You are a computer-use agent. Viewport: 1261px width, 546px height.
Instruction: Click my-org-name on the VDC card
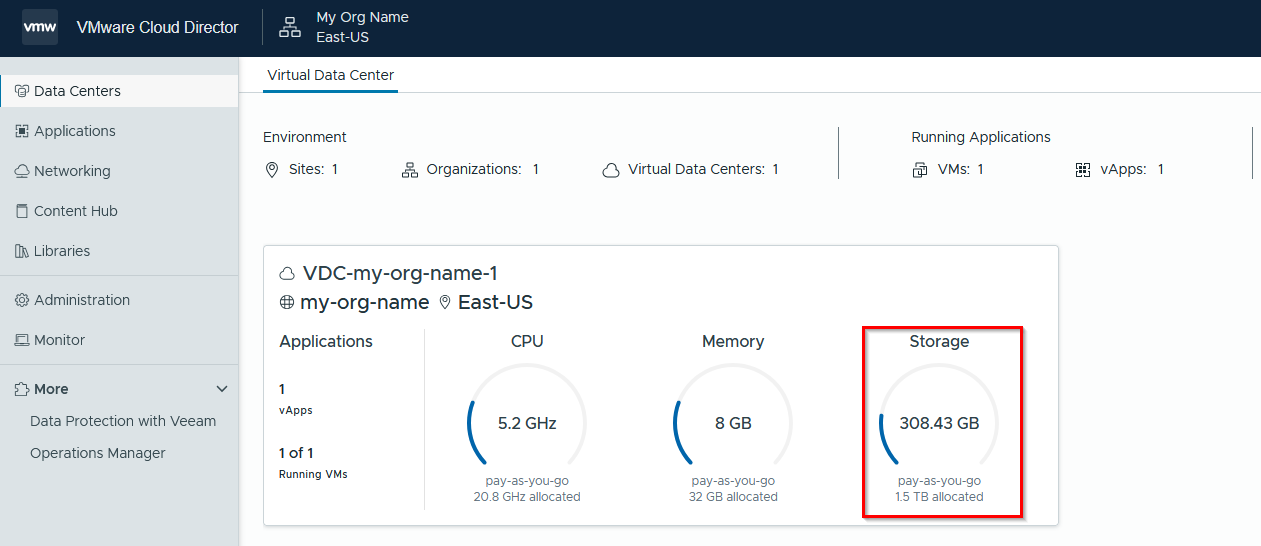[x=365, y=302]
